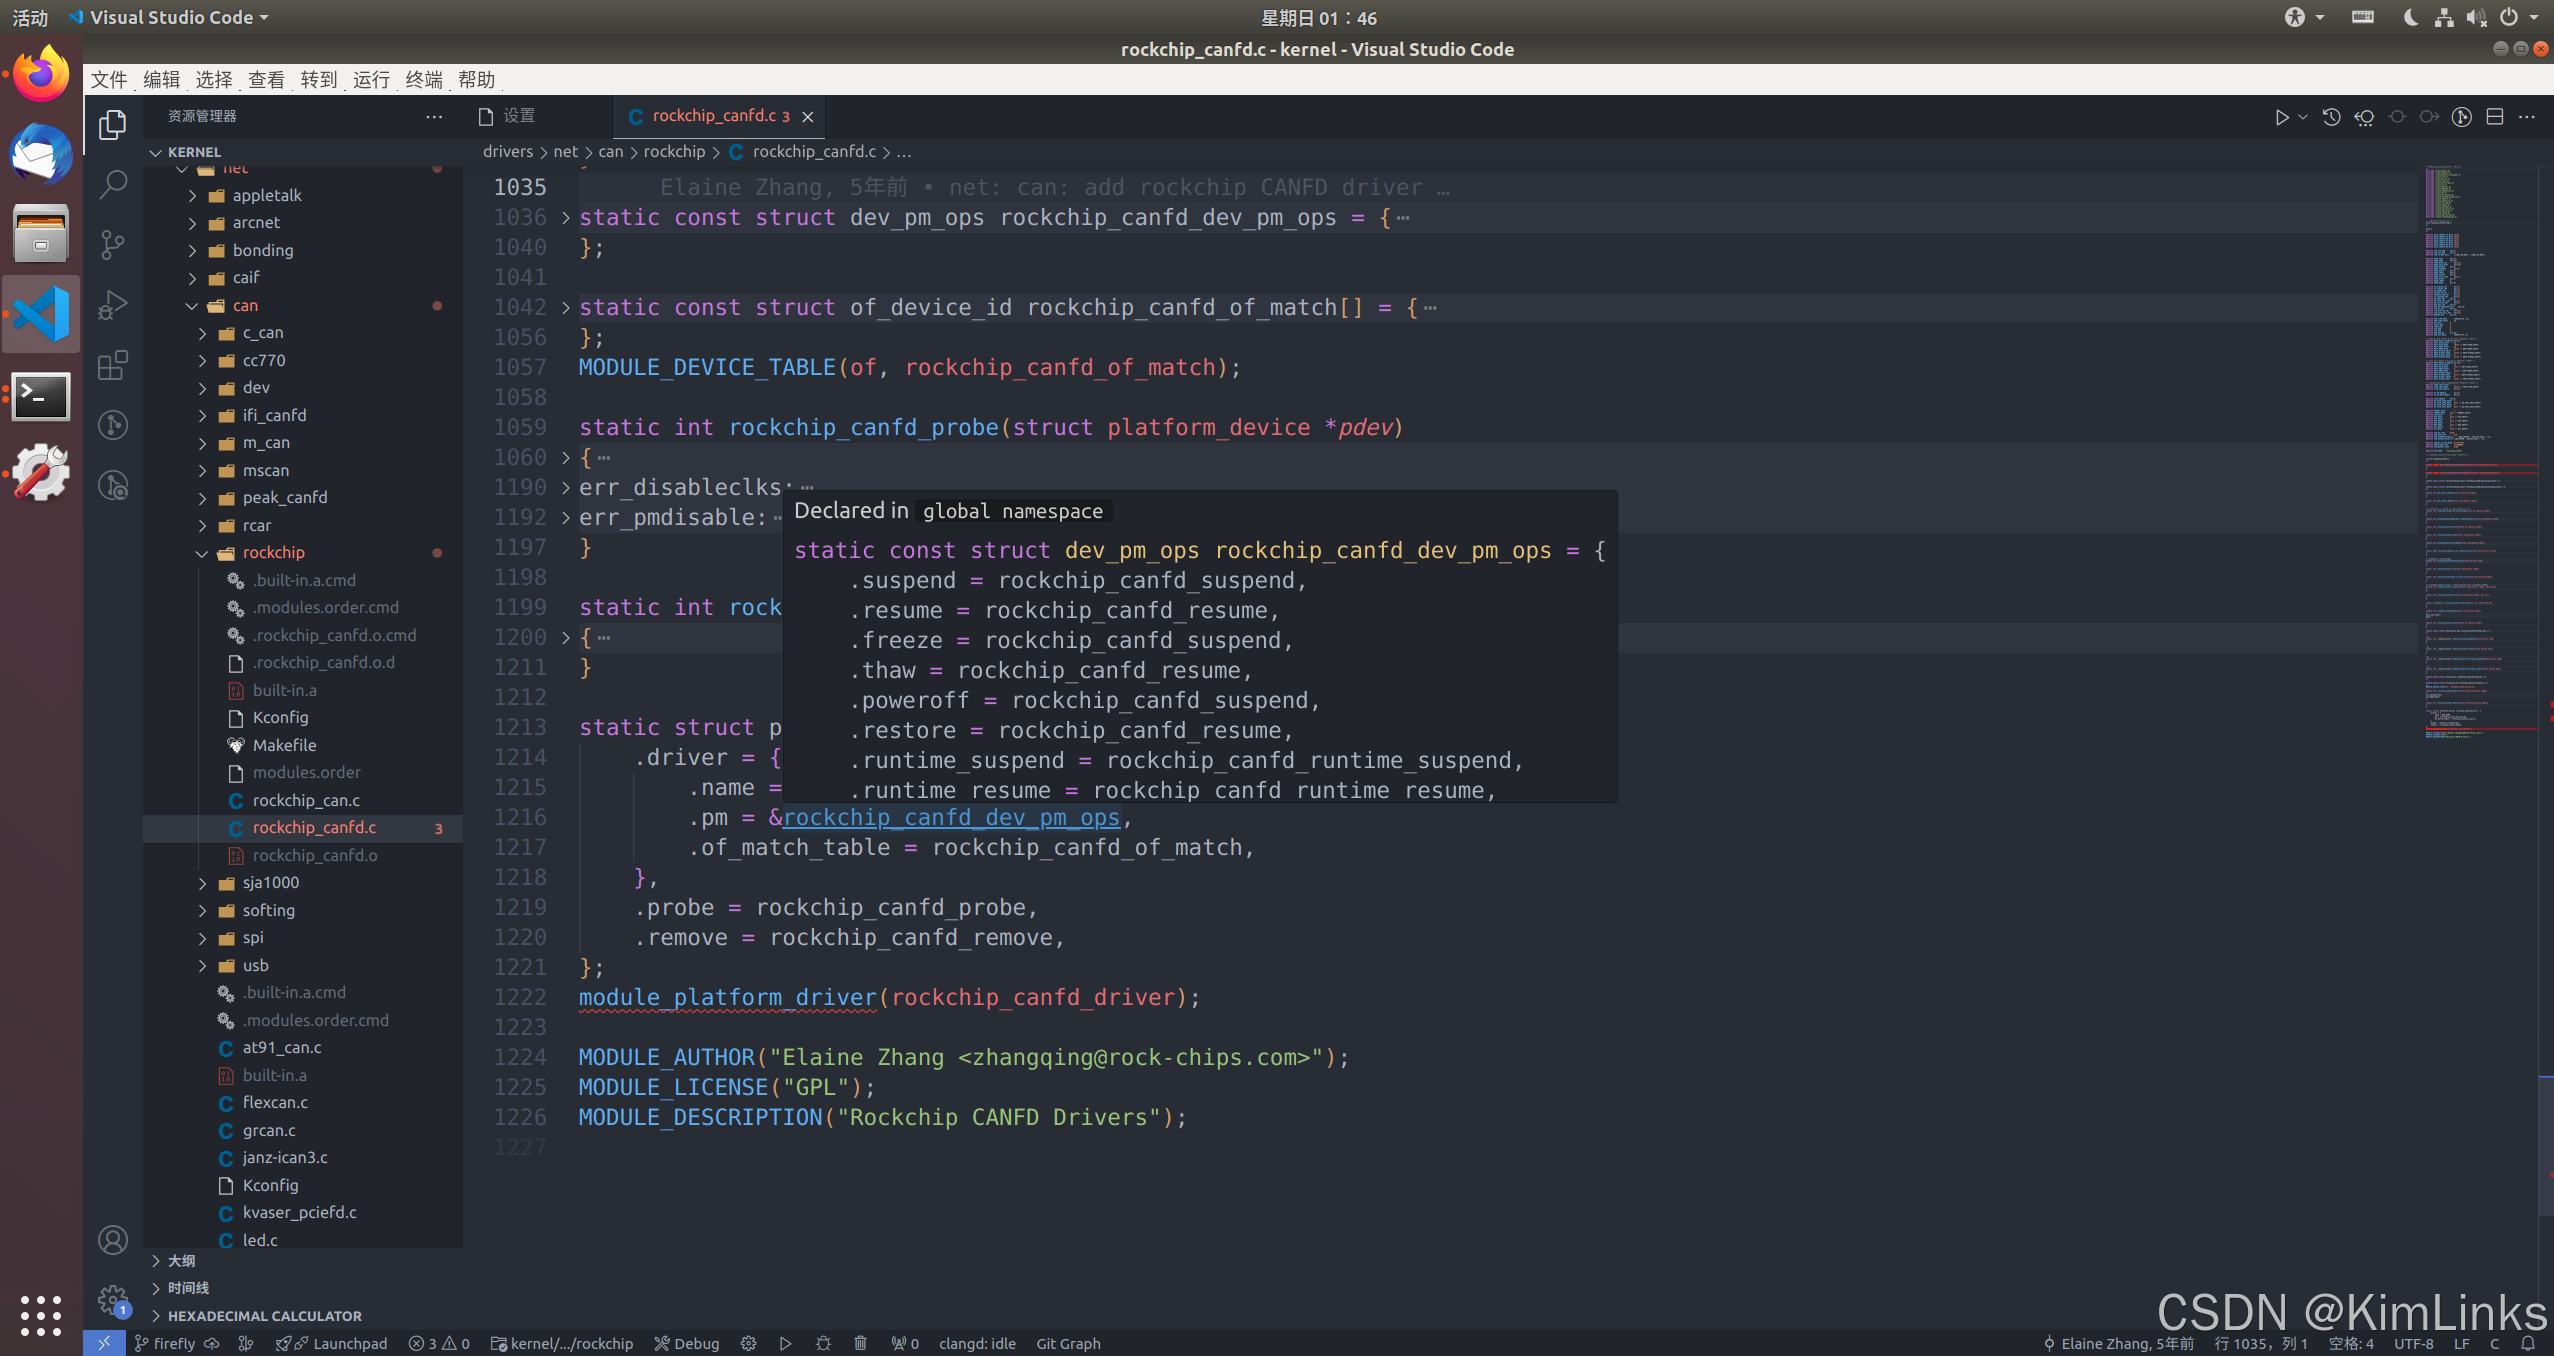Open the Extensions view icon
2554x1356 pixels.
pos(113,365)
